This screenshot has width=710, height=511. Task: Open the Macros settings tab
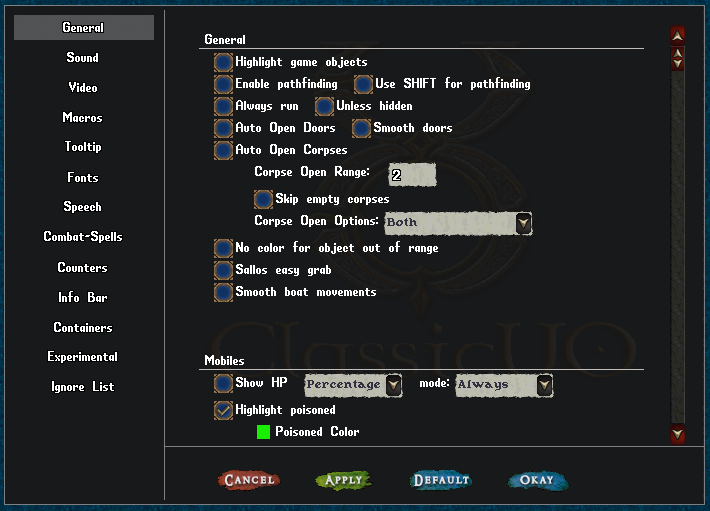pos(83,118)
